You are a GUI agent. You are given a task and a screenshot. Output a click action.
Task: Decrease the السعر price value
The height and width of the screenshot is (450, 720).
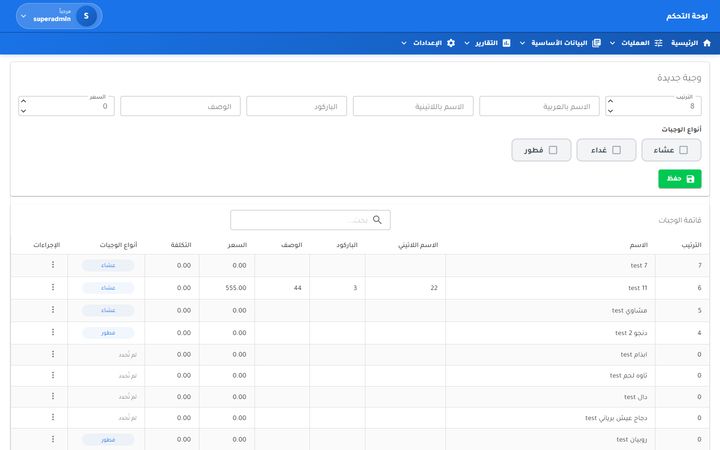pos(23,111)
